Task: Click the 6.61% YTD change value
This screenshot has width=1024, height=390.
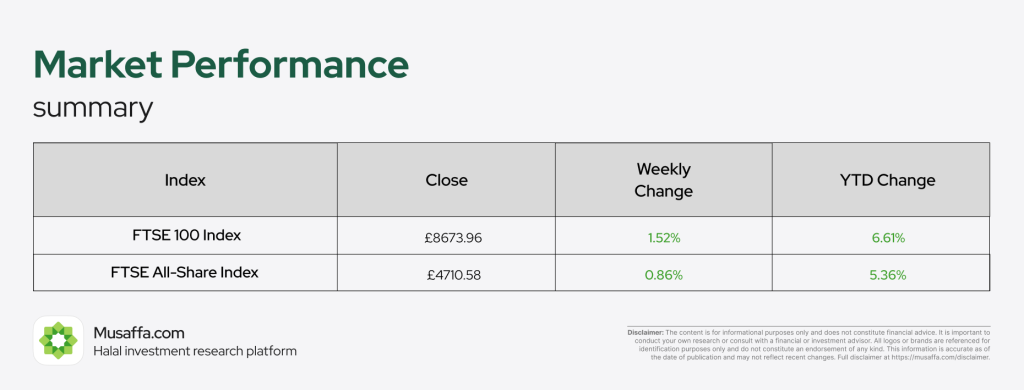Action: point(888,238)
